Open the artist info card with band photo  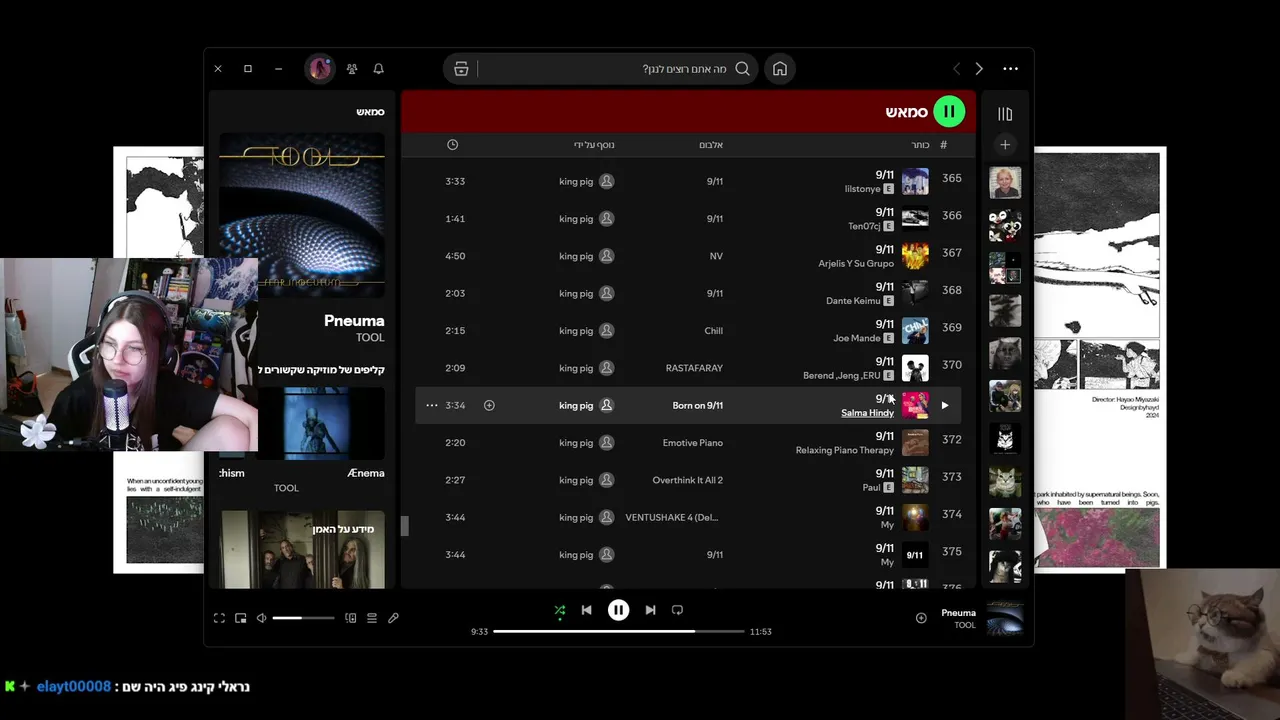pos(302,549)
